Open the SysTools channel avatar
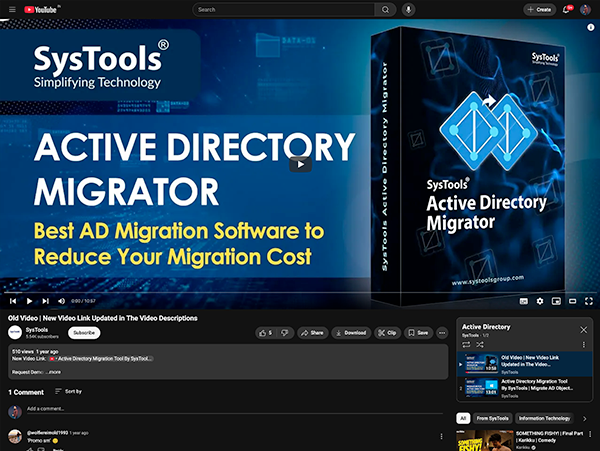 tap(15, 332)
